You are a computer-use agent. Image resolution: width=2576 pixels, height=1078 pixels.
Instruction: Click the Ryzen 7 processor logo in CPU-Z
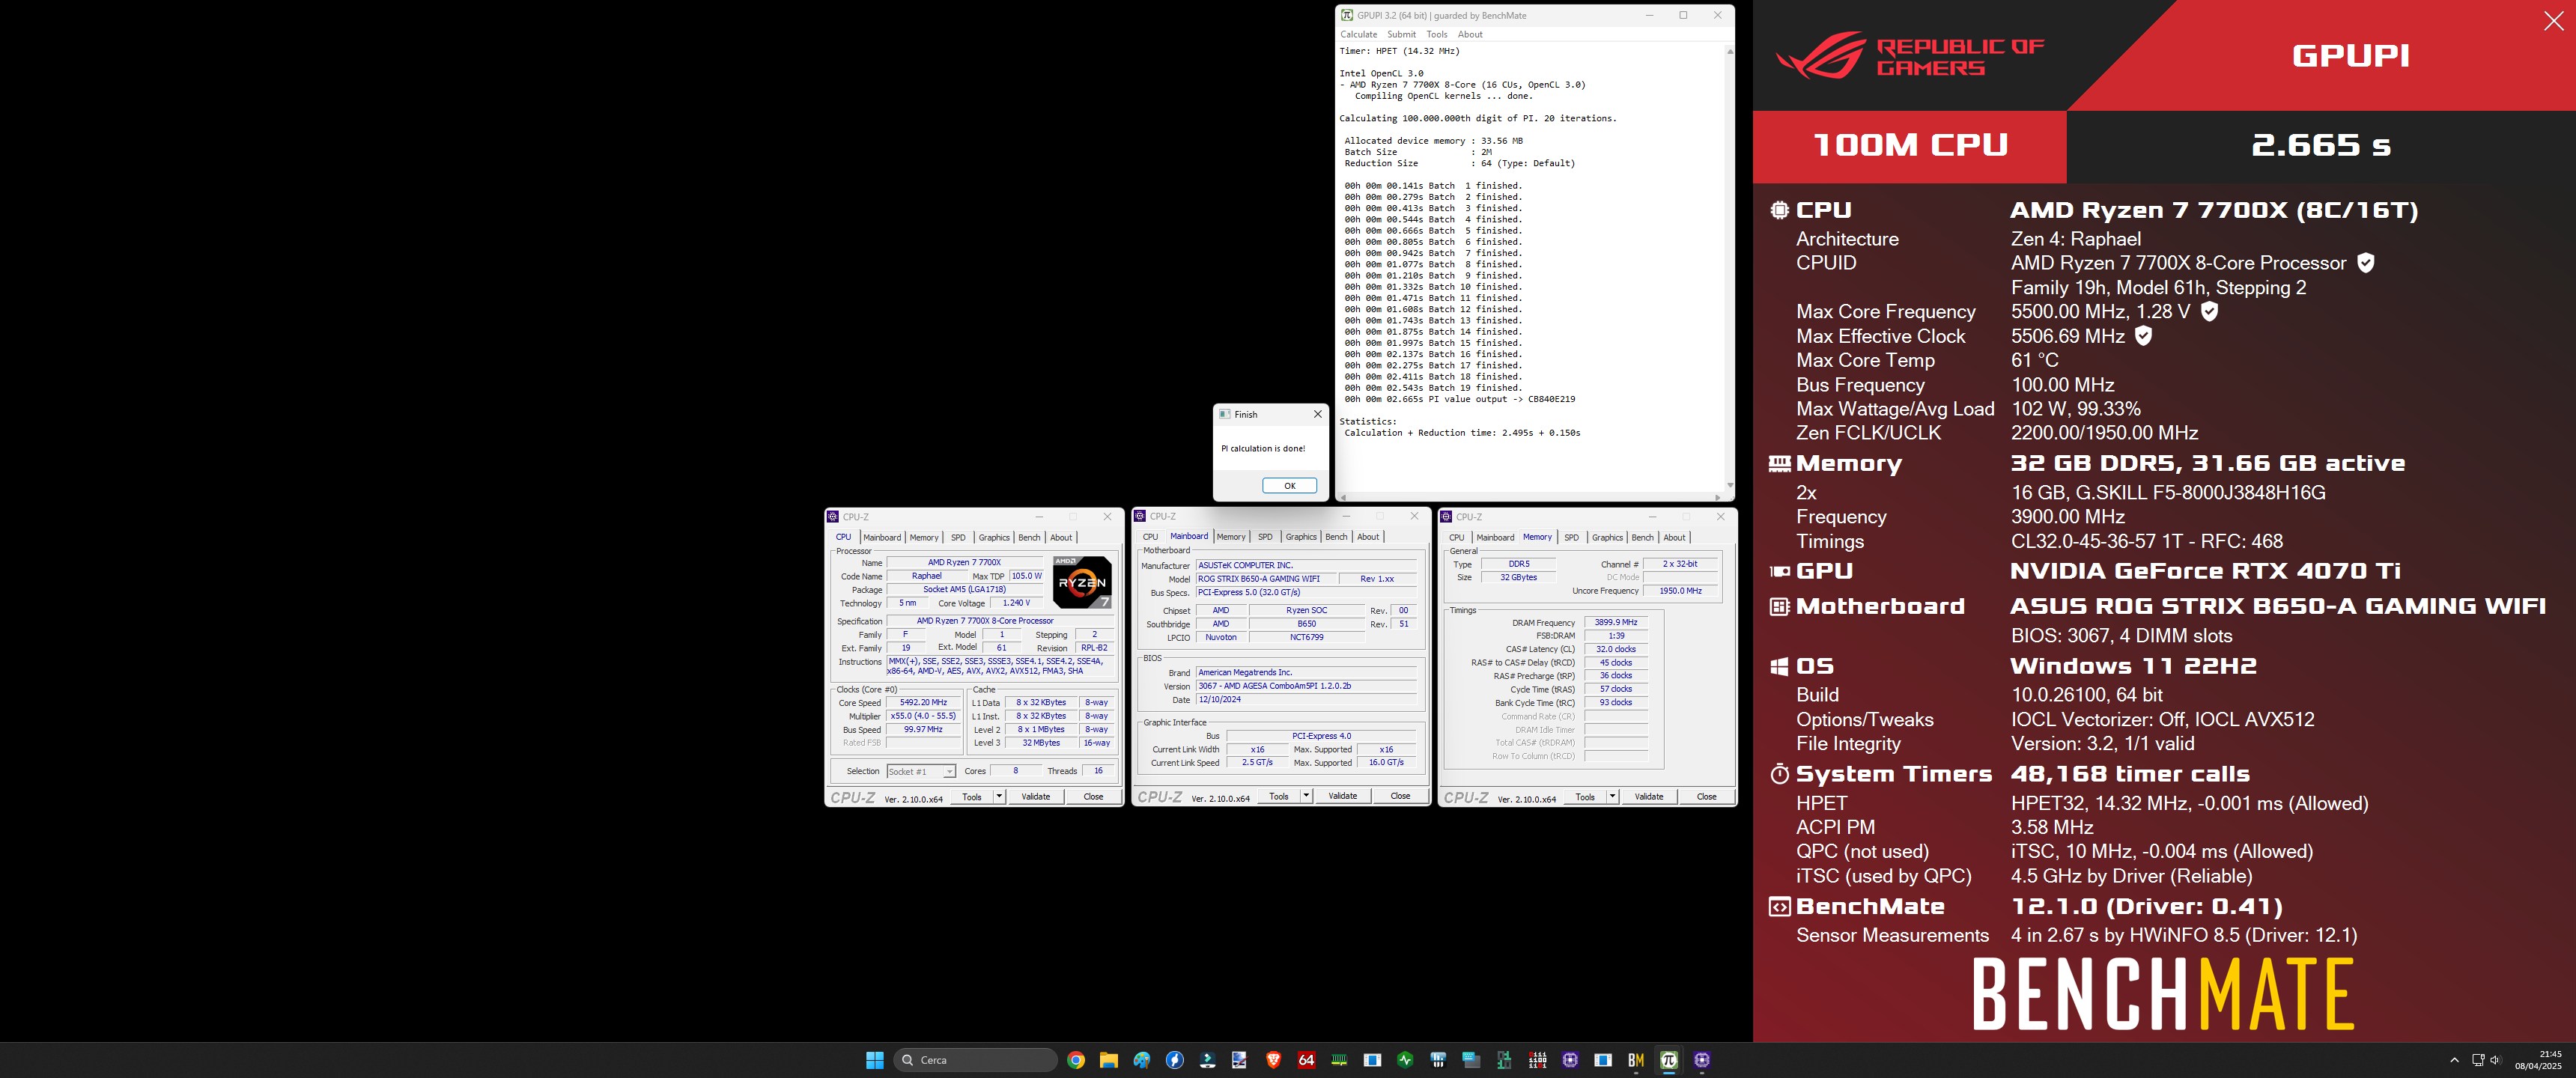click(1082, 582)
